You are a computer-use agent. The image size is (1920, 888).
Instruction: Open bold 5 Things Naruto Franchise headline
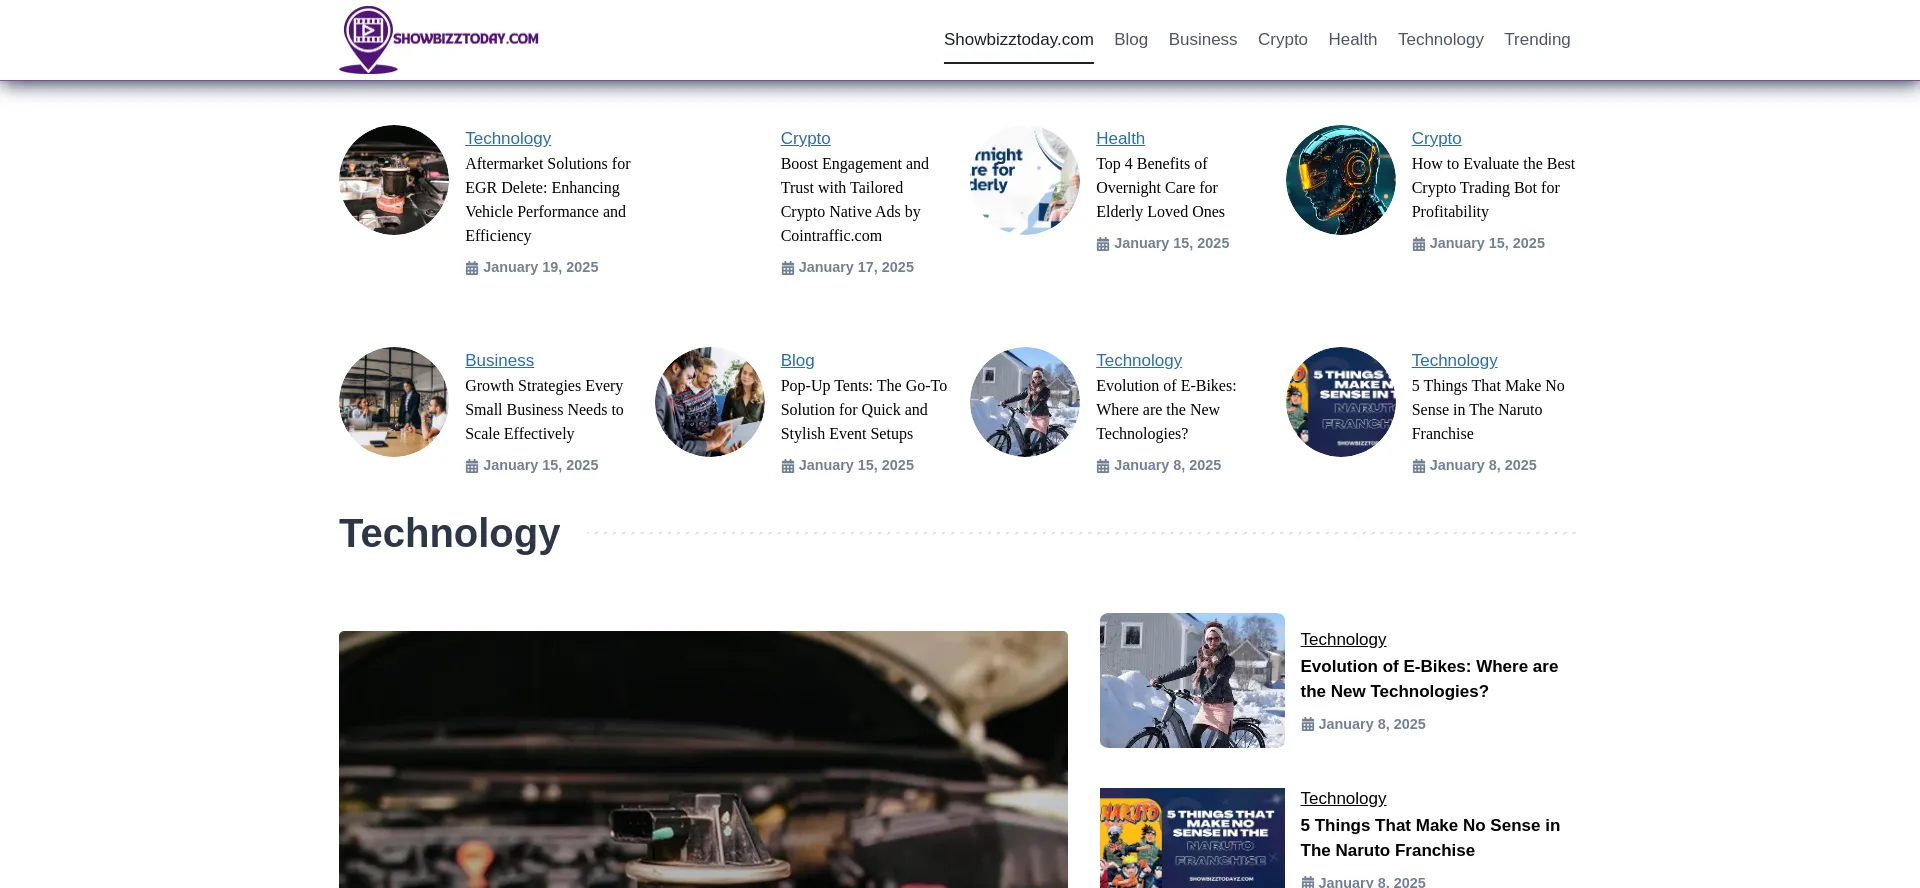point(1430,838)
